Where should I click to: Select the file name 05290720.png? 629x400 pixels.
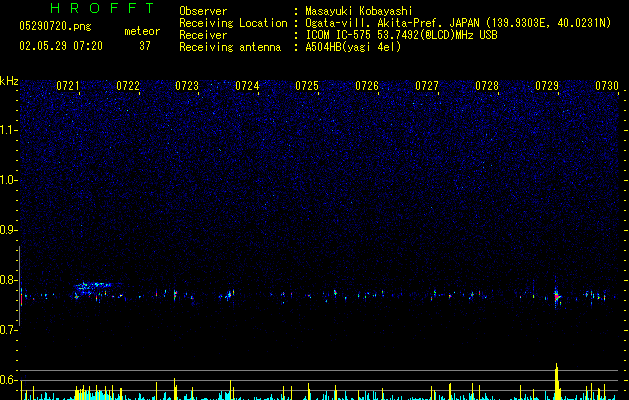[x=55, y=26]
